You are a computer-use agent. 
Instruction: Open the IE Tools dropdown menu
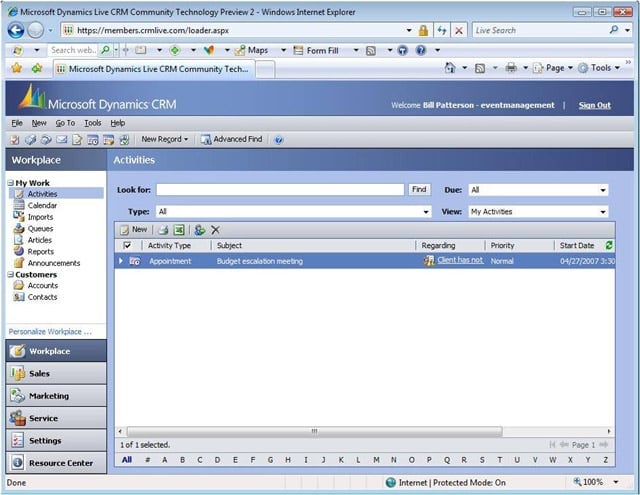tap(600, 68)
